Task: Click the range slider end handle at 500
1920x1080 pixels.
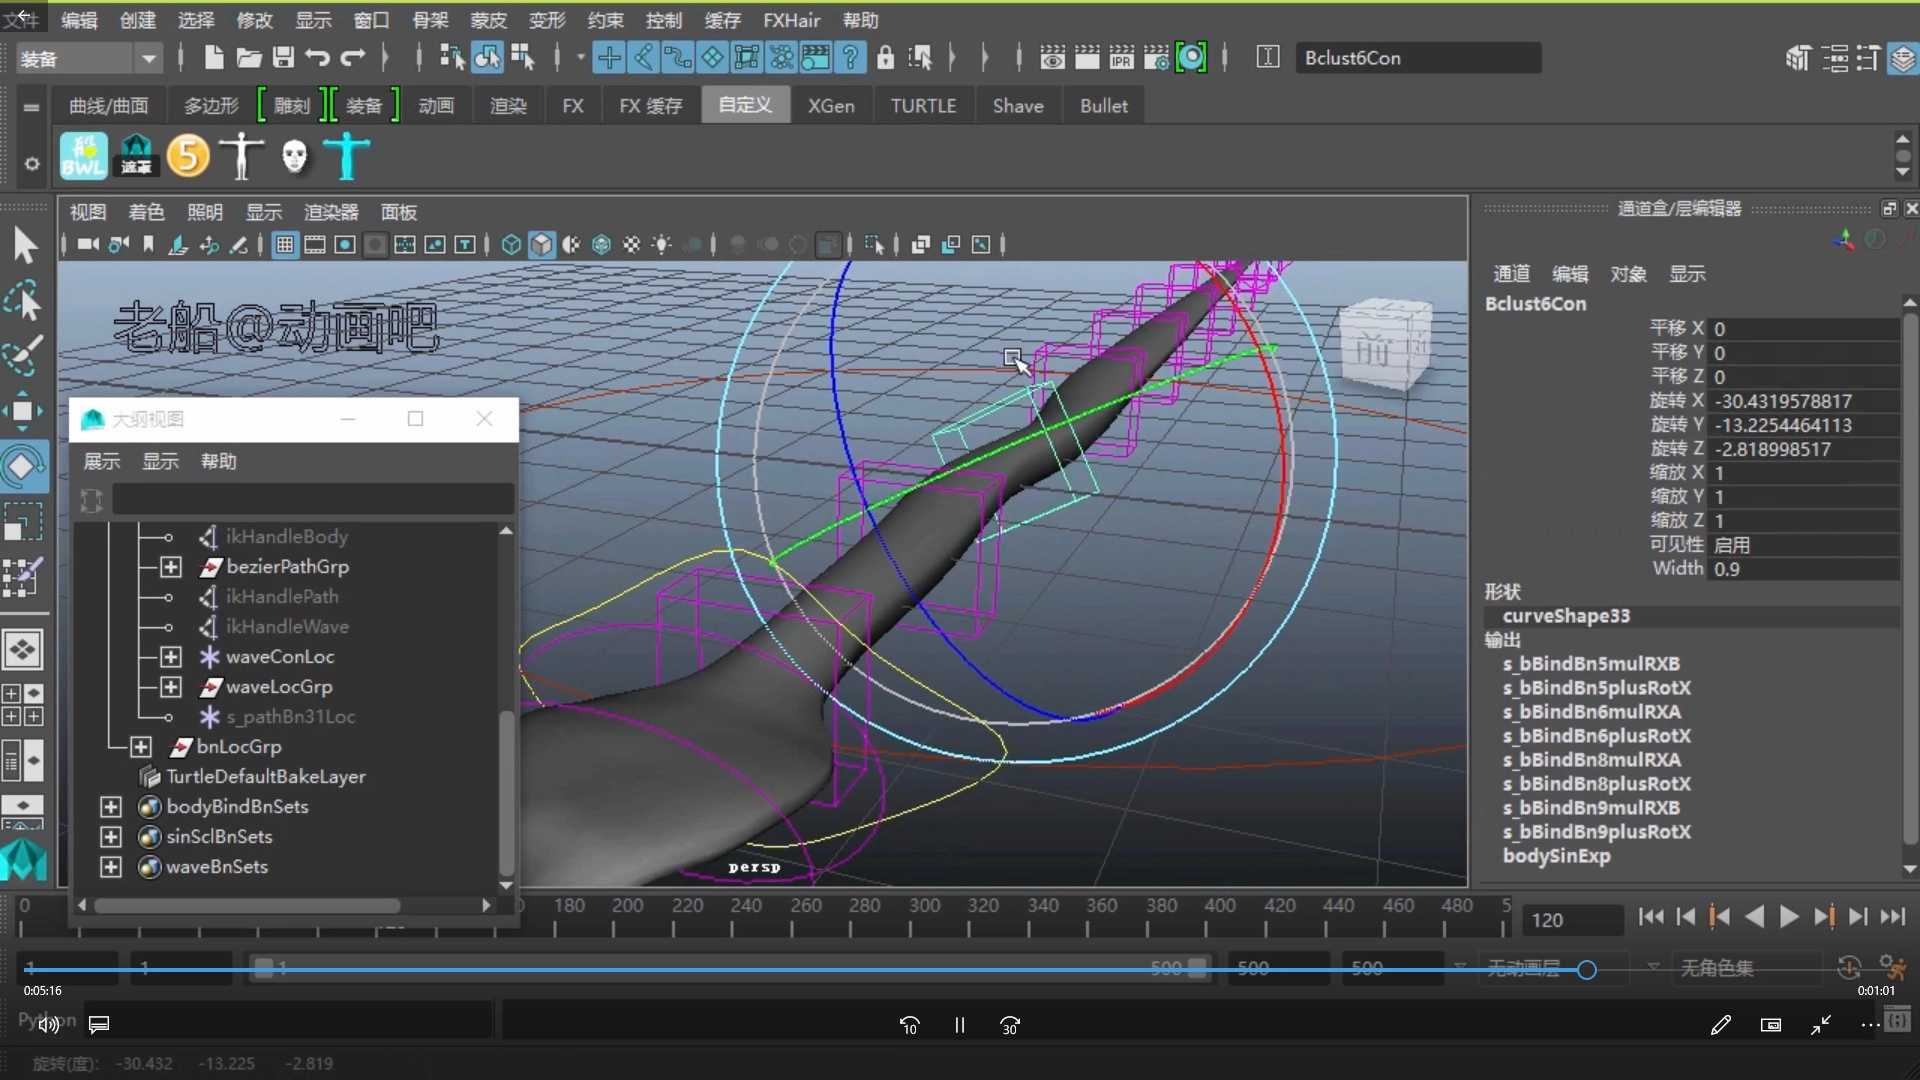Action: click(1197, 968)
